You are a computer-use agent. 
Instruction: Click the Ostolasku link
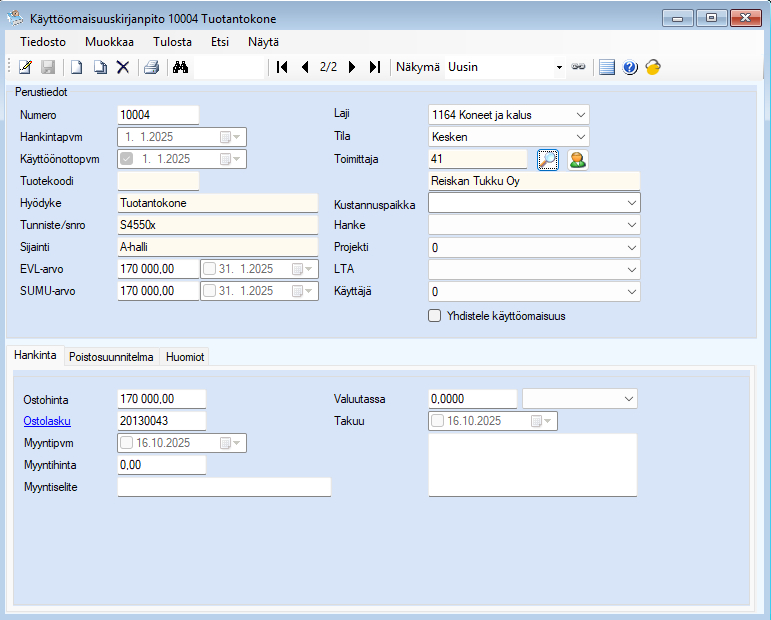(x=47, y=421)
